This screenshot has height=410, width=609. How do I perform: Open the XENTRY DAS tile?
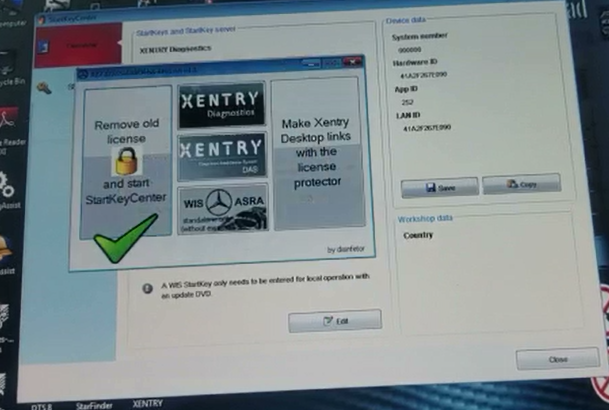(222, 156)
